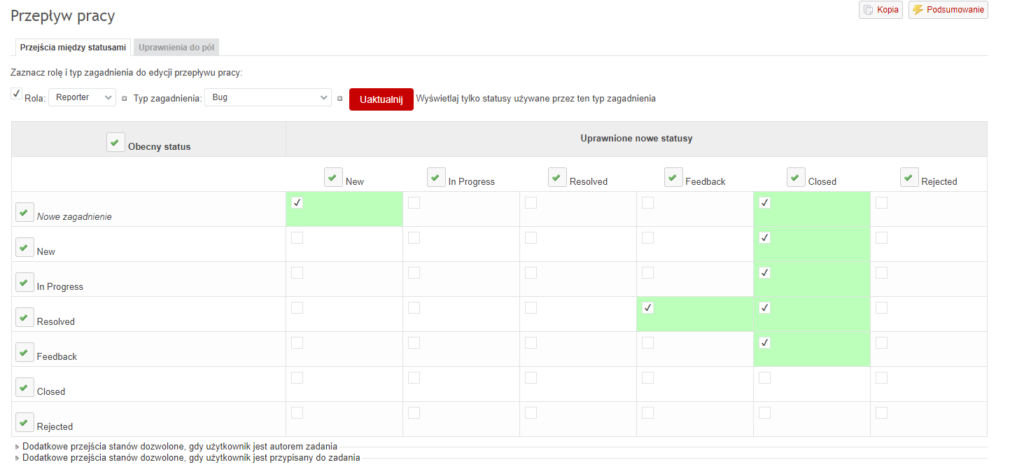
Task: Check Feedback to Resolved transition
Action: 531,342
